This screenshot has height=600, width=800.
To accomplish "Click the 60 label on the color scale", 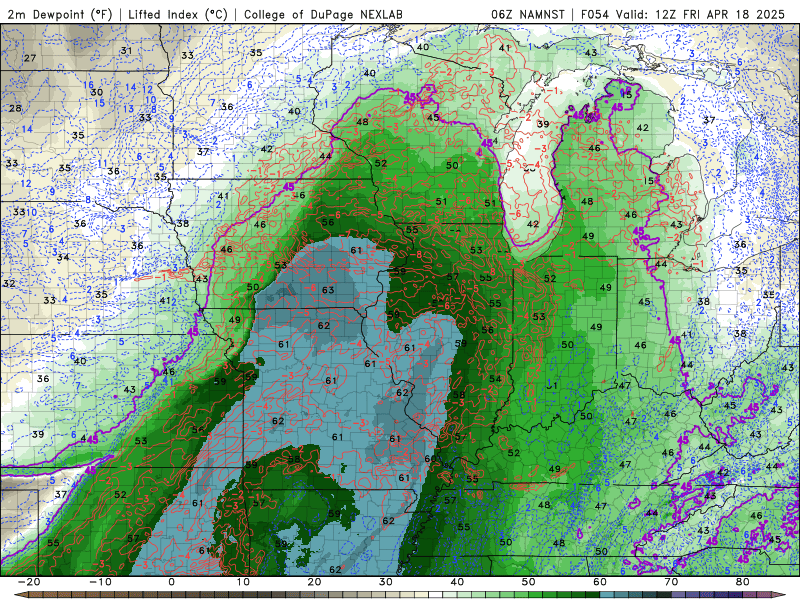I will 600,582.
